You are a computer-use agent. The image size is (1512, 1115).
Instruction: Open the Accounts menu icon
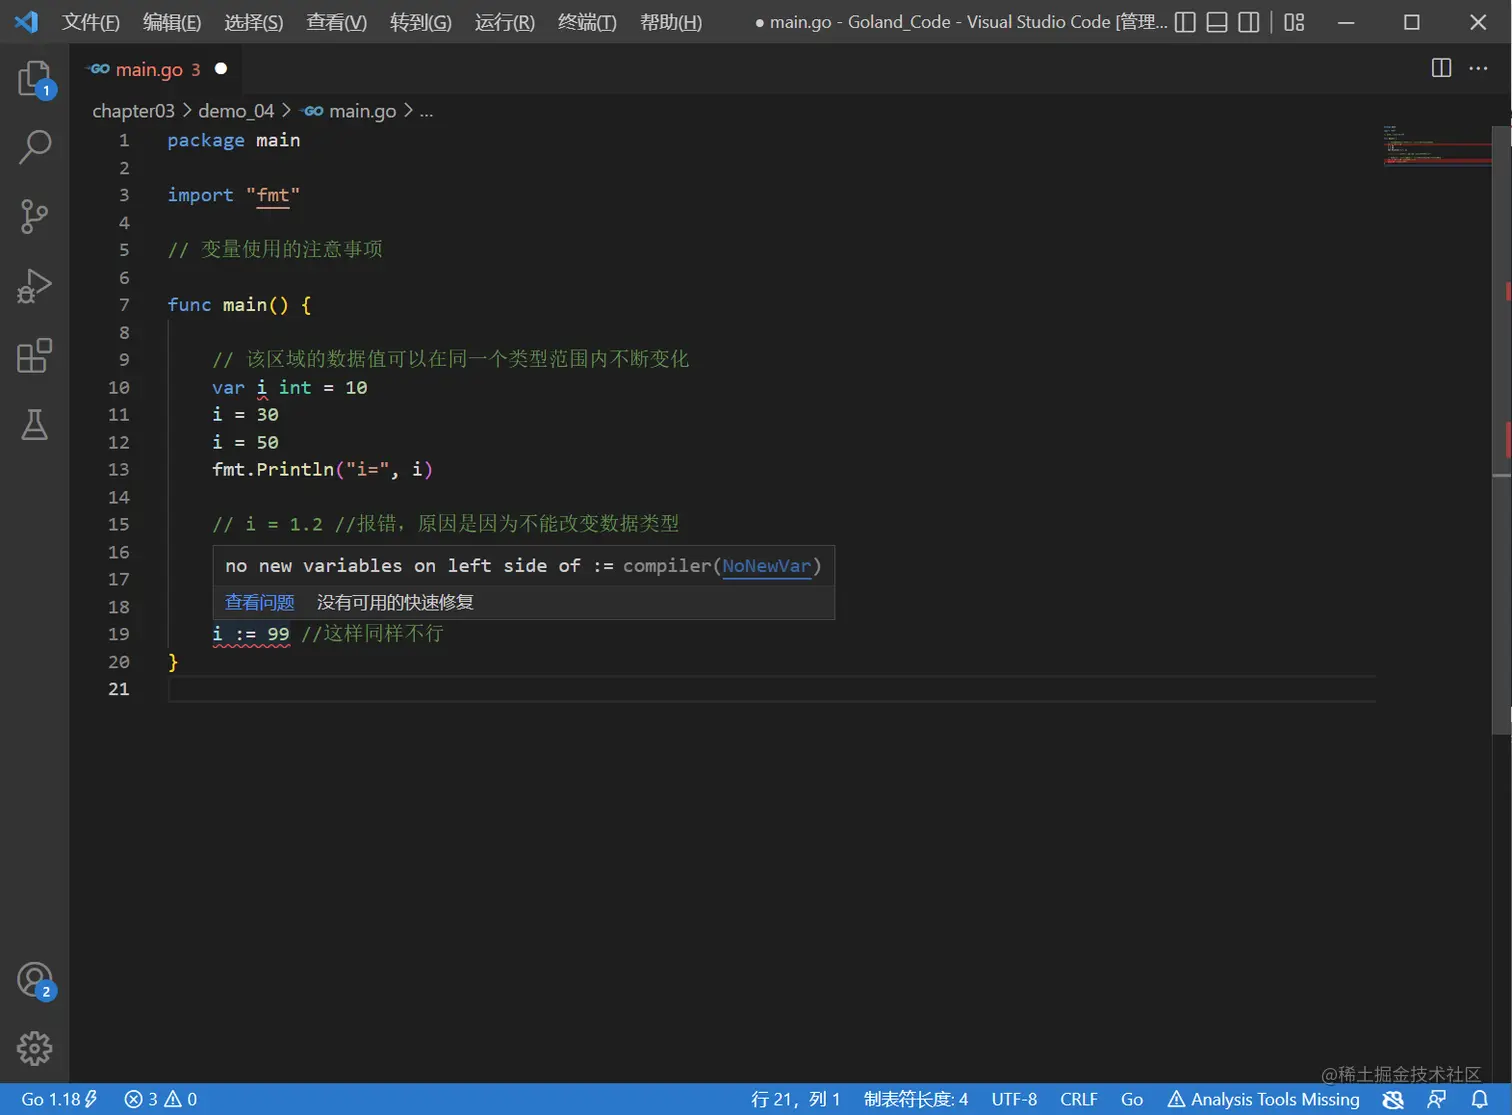point(35,981)
